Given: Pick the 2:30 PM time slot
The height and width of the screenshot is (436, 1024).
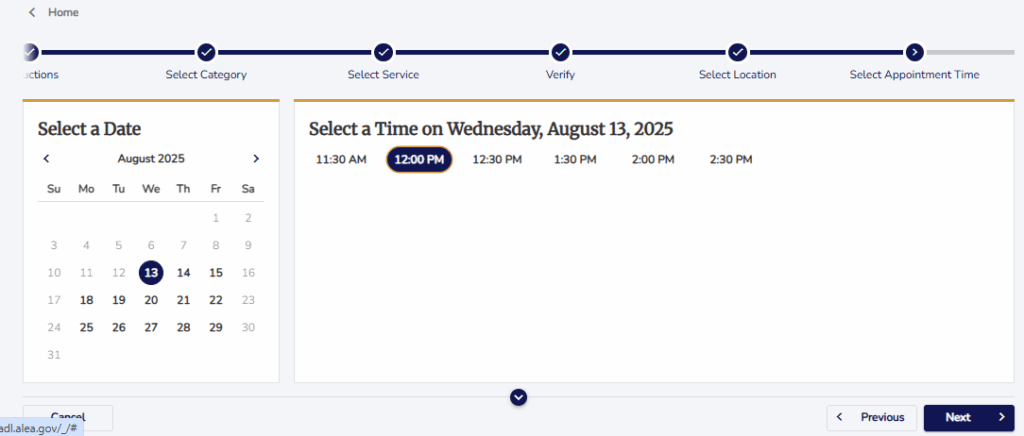Looking at the screenshot, I should [731, 159].
